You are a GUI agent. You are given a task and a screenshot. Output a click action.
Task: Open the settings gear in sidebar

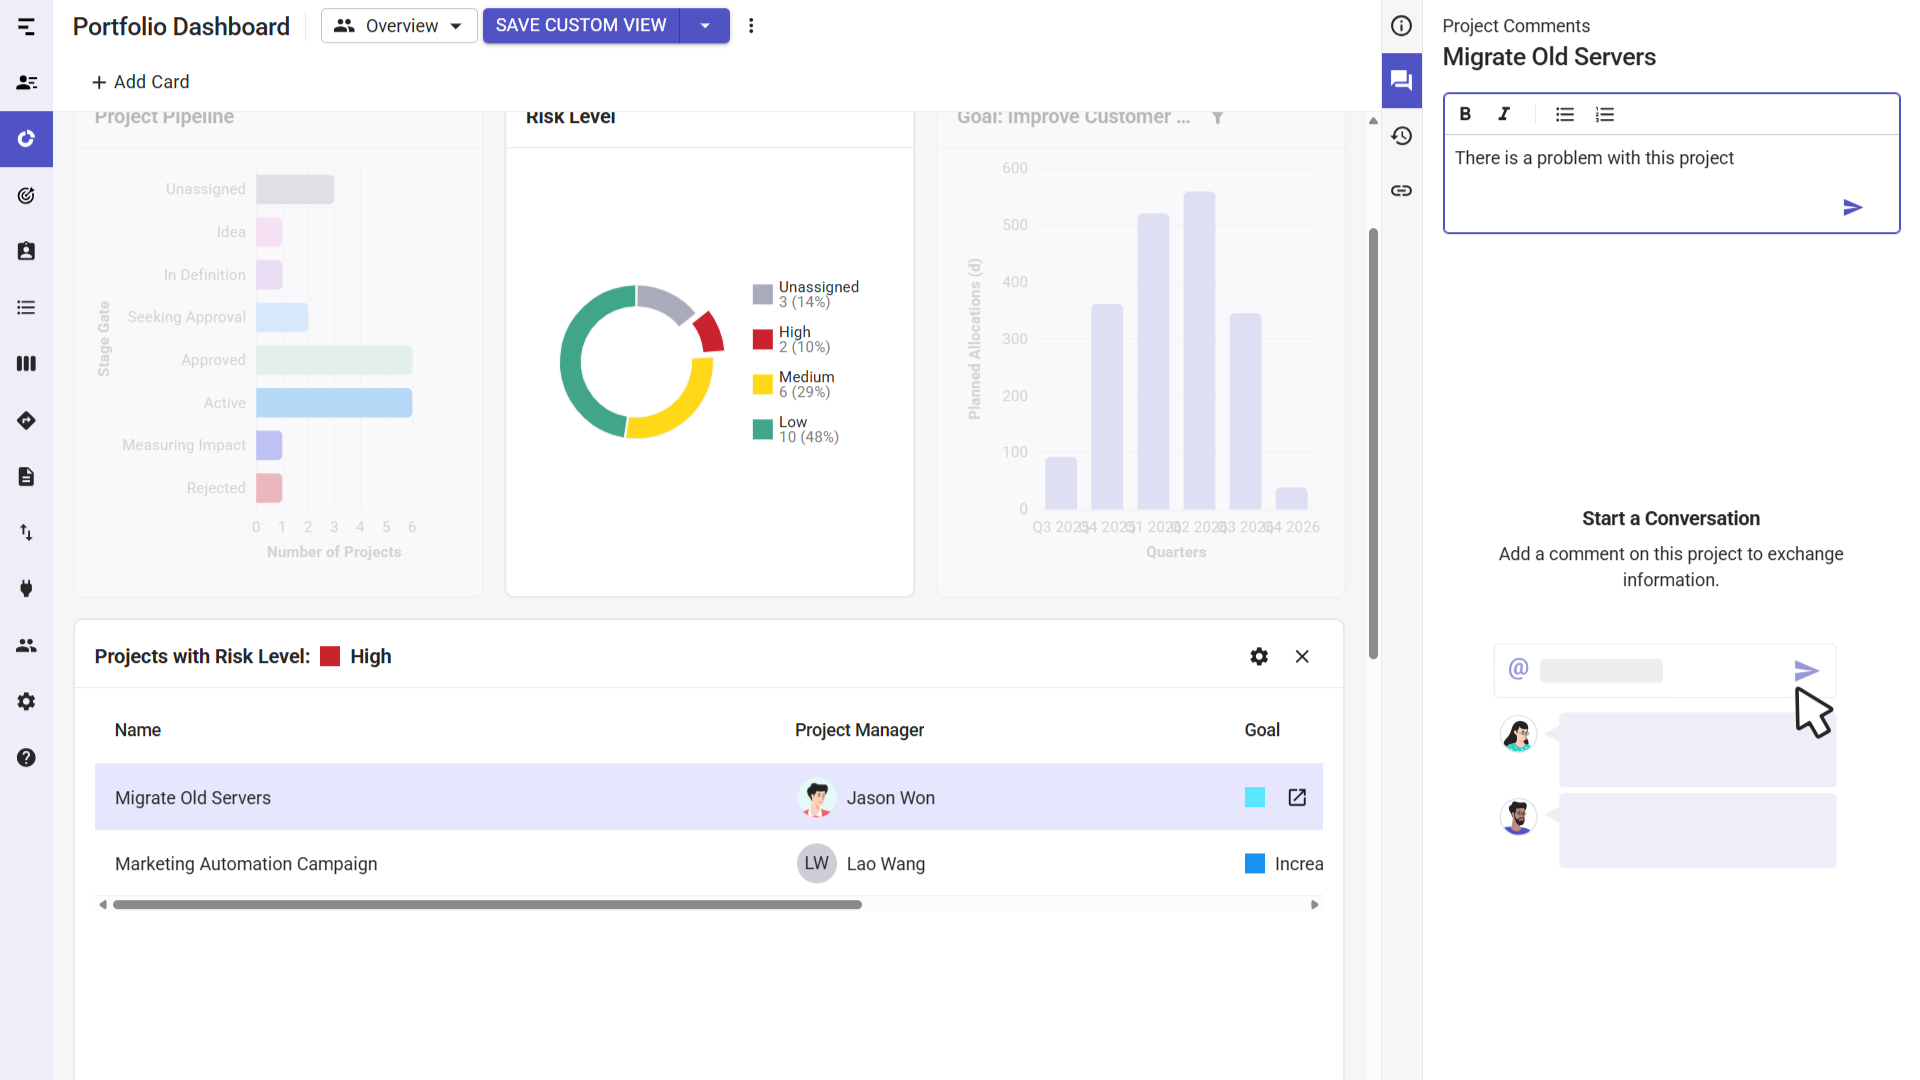point(26,701)
